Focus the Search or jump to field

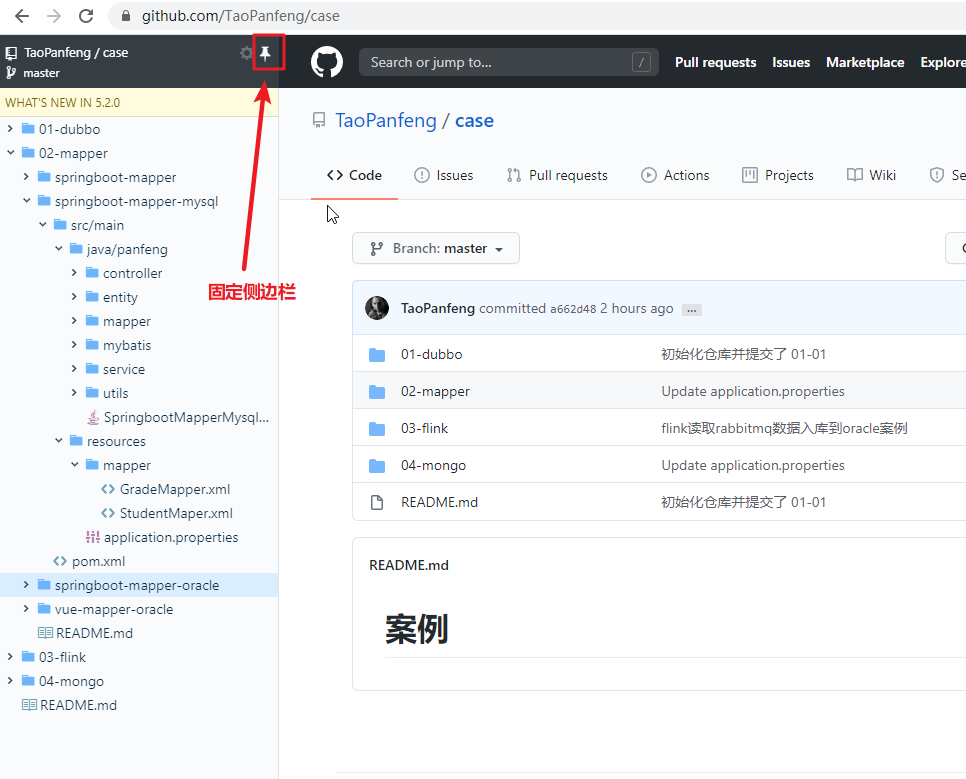tap(509, 62)
